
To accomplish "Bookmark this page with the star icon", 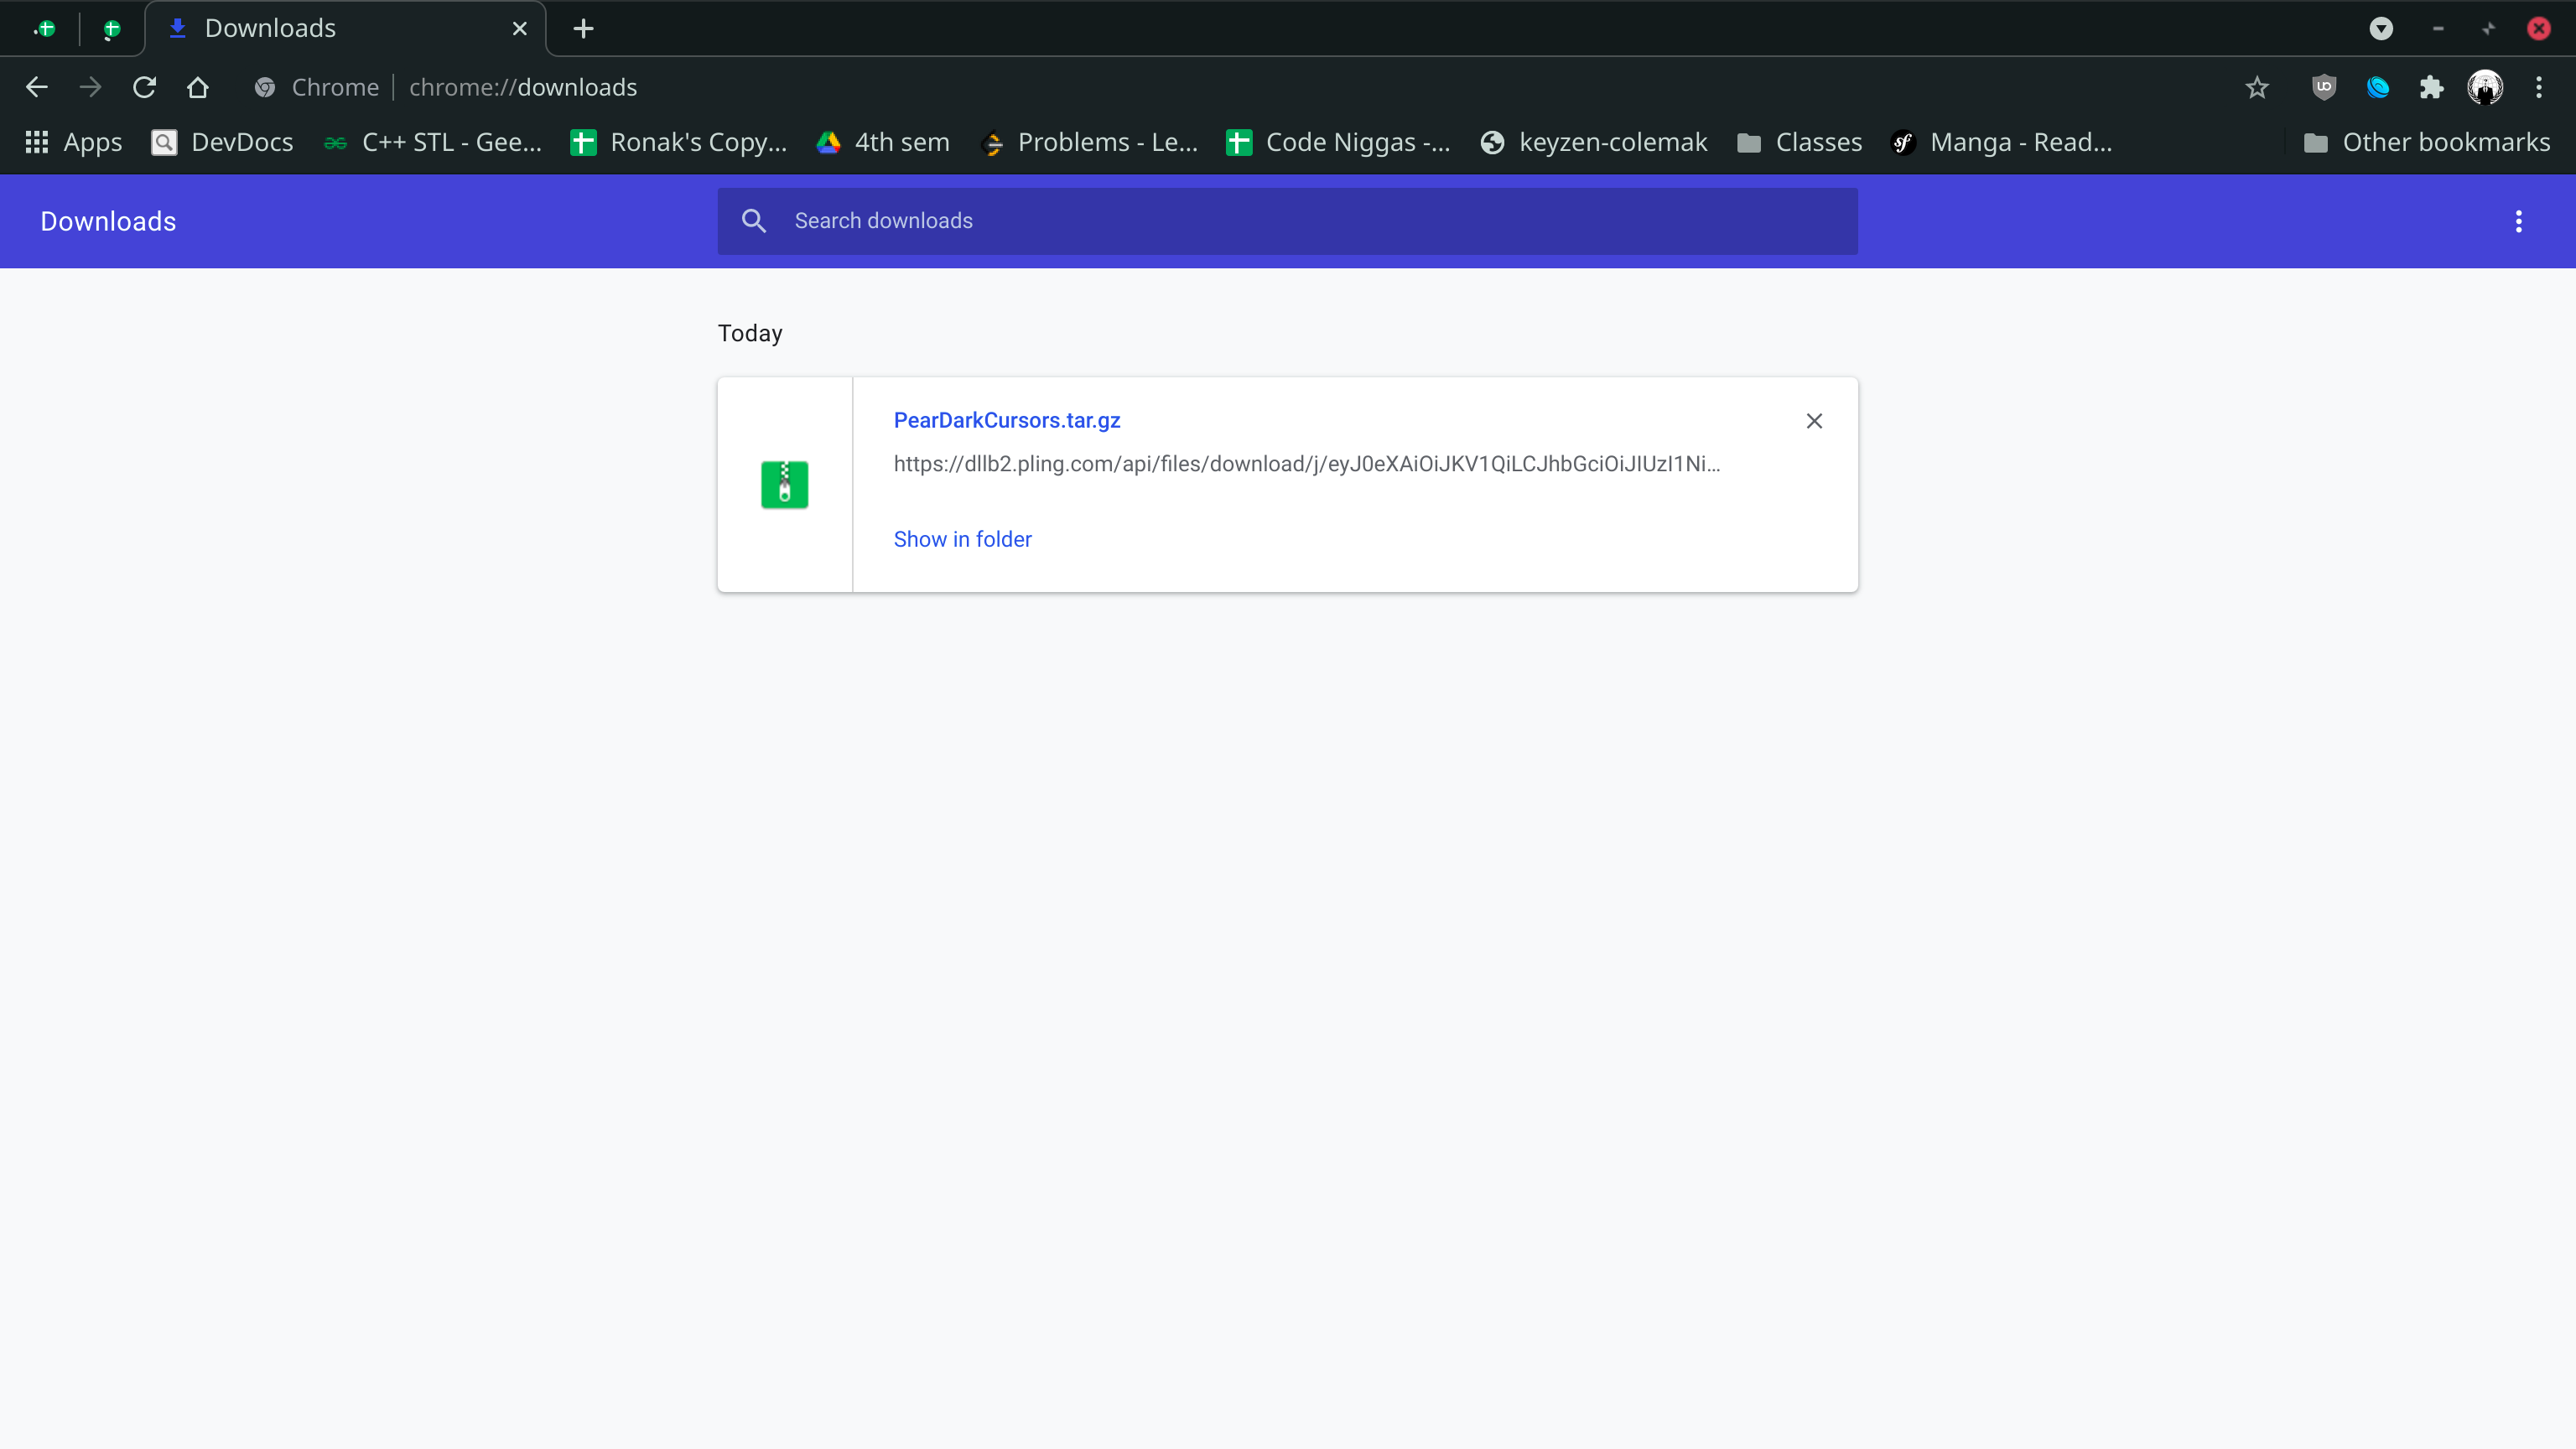I will pos(2257,87).
